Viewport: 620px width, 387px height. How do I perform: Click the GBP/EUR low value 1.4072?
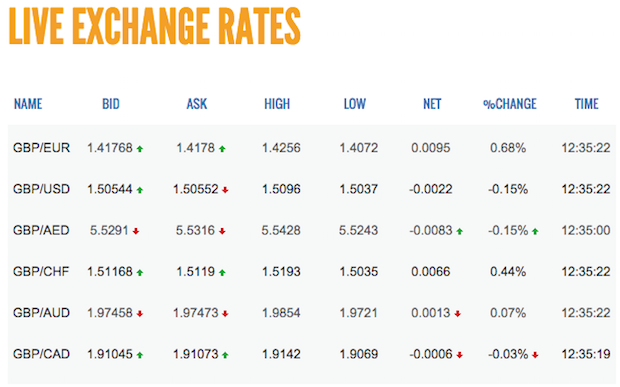click(x=359, y=148)
